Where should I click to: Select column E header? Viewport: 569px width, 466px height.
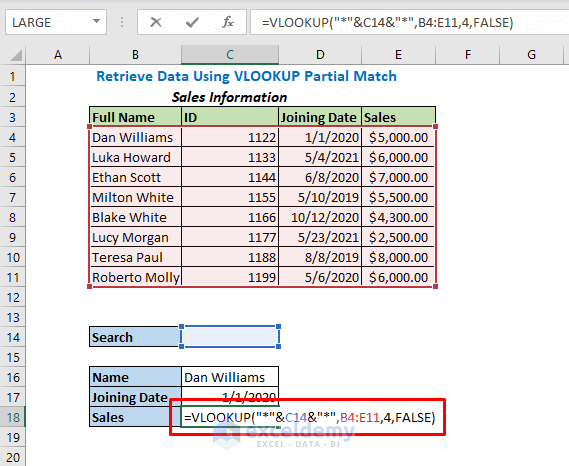(398, 55)
